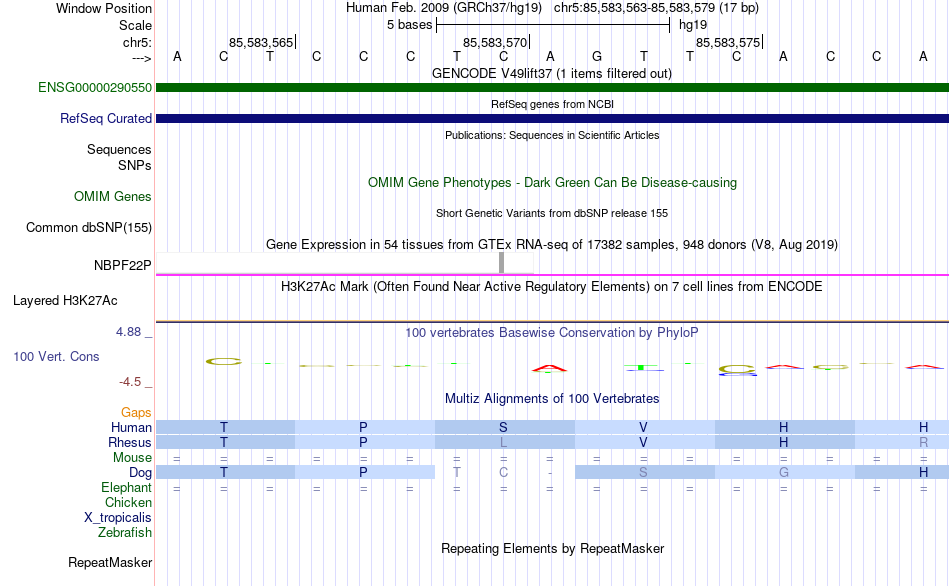Select the Human alignment row label
This screenshot has width=950, height=586.
(x=131, y=427)
